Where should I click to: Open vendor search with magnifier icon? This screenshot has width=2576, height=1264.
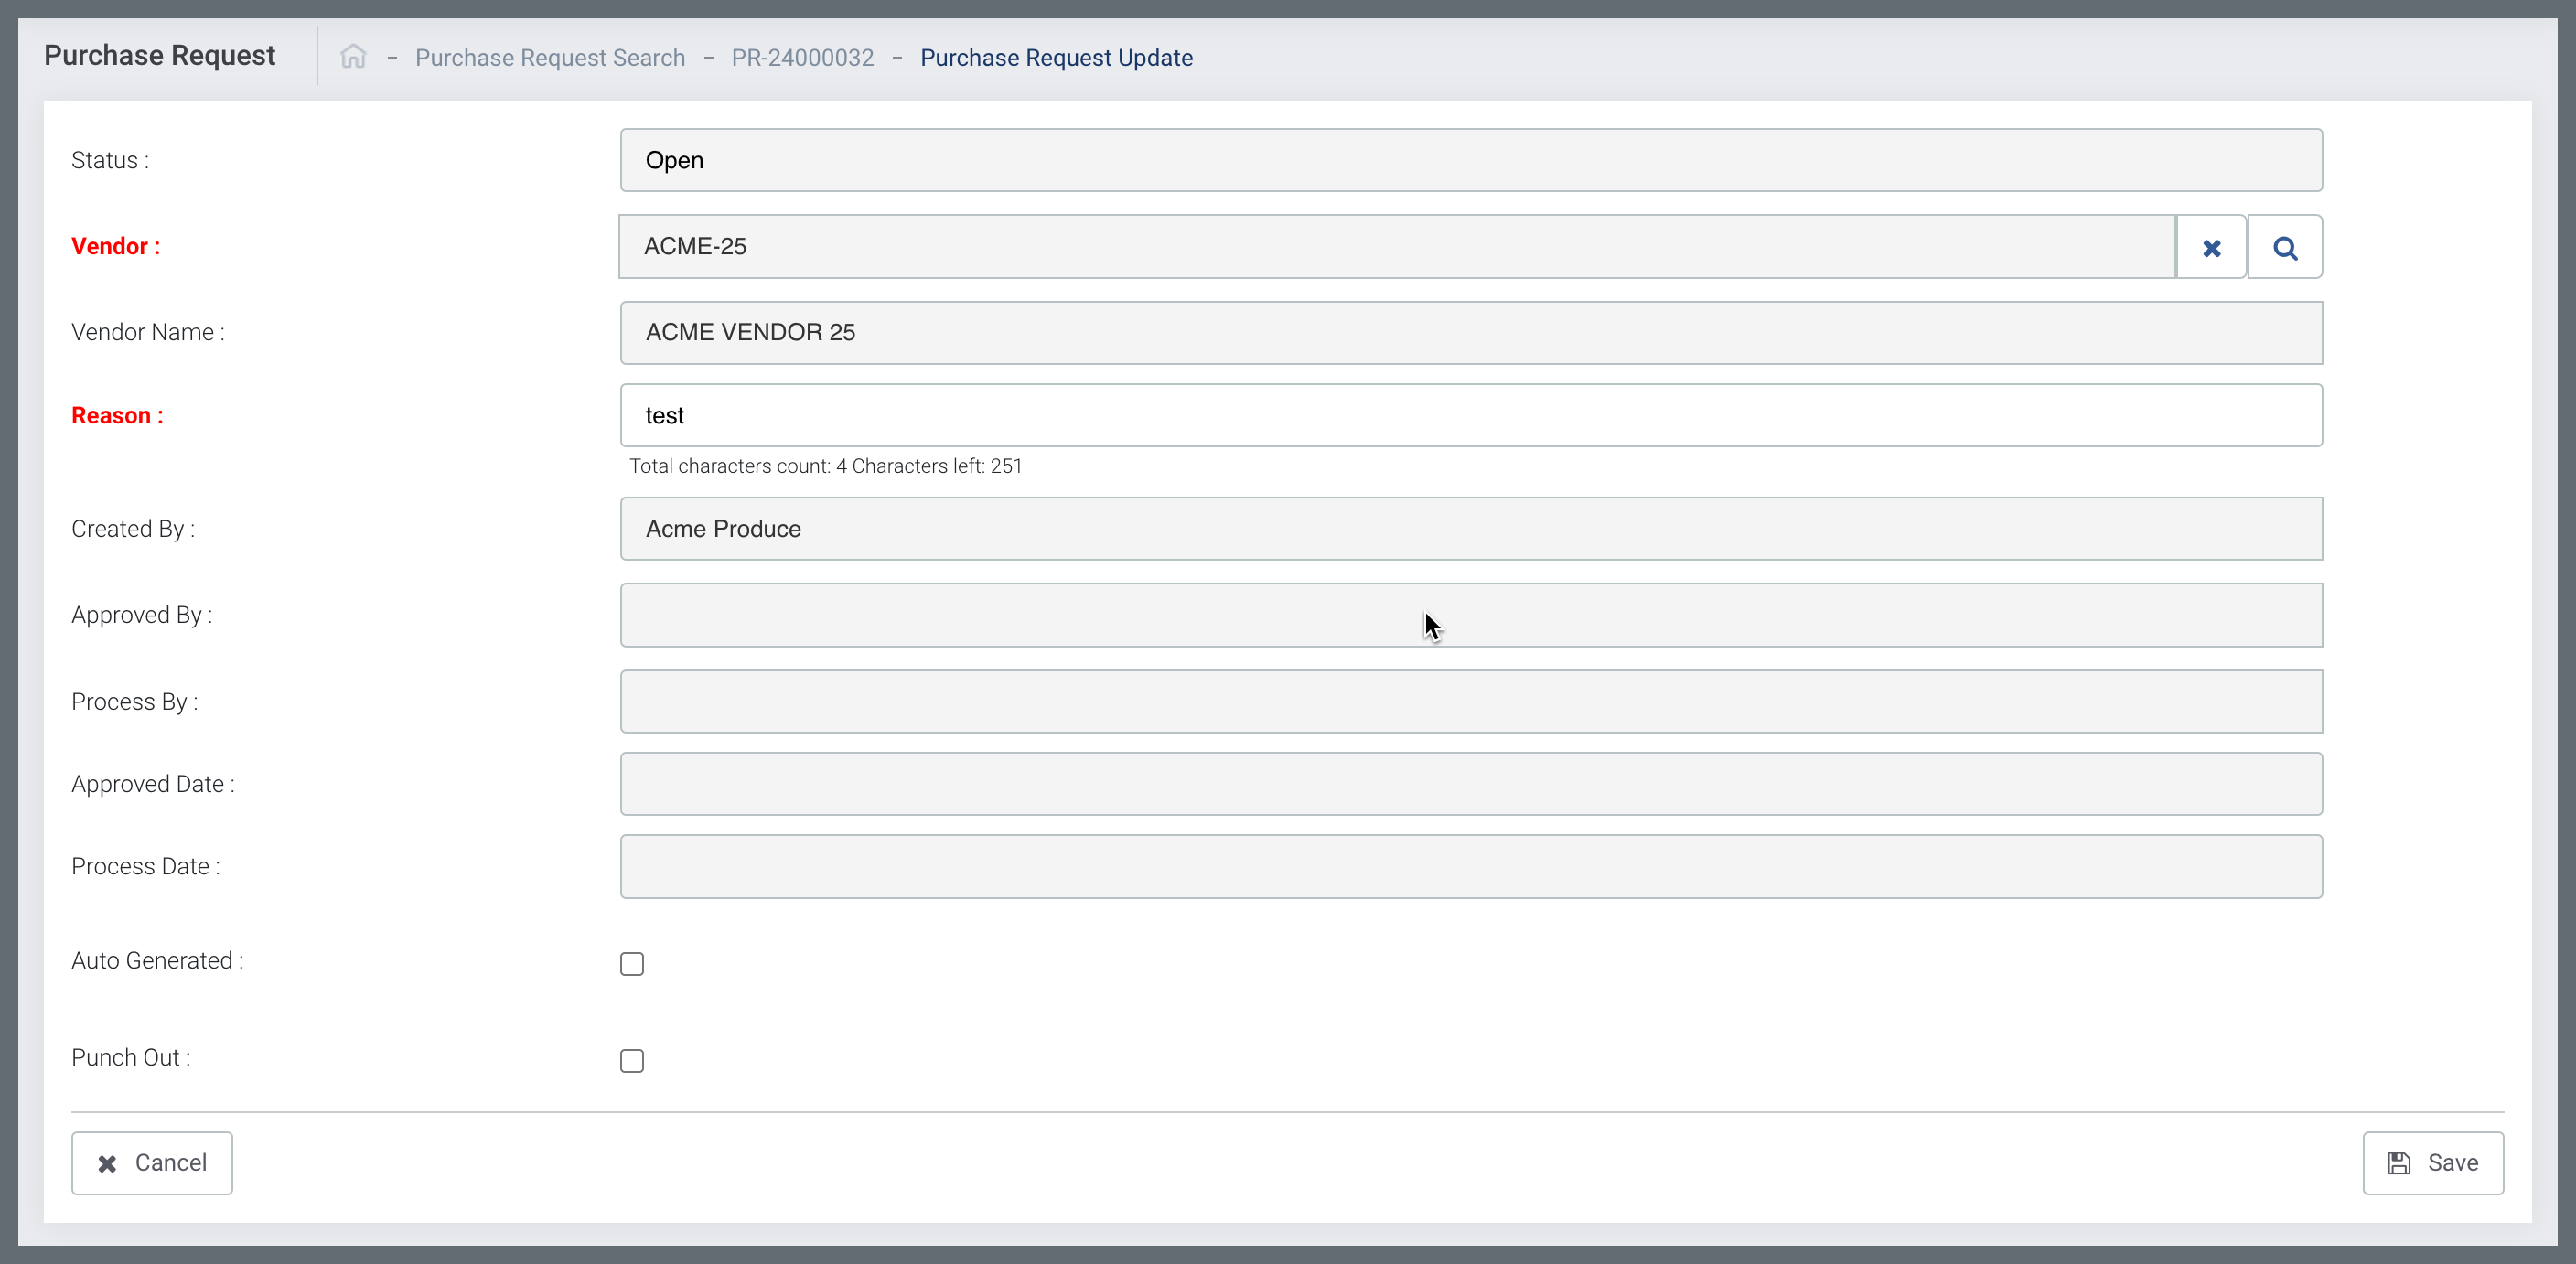point(2285,247)
